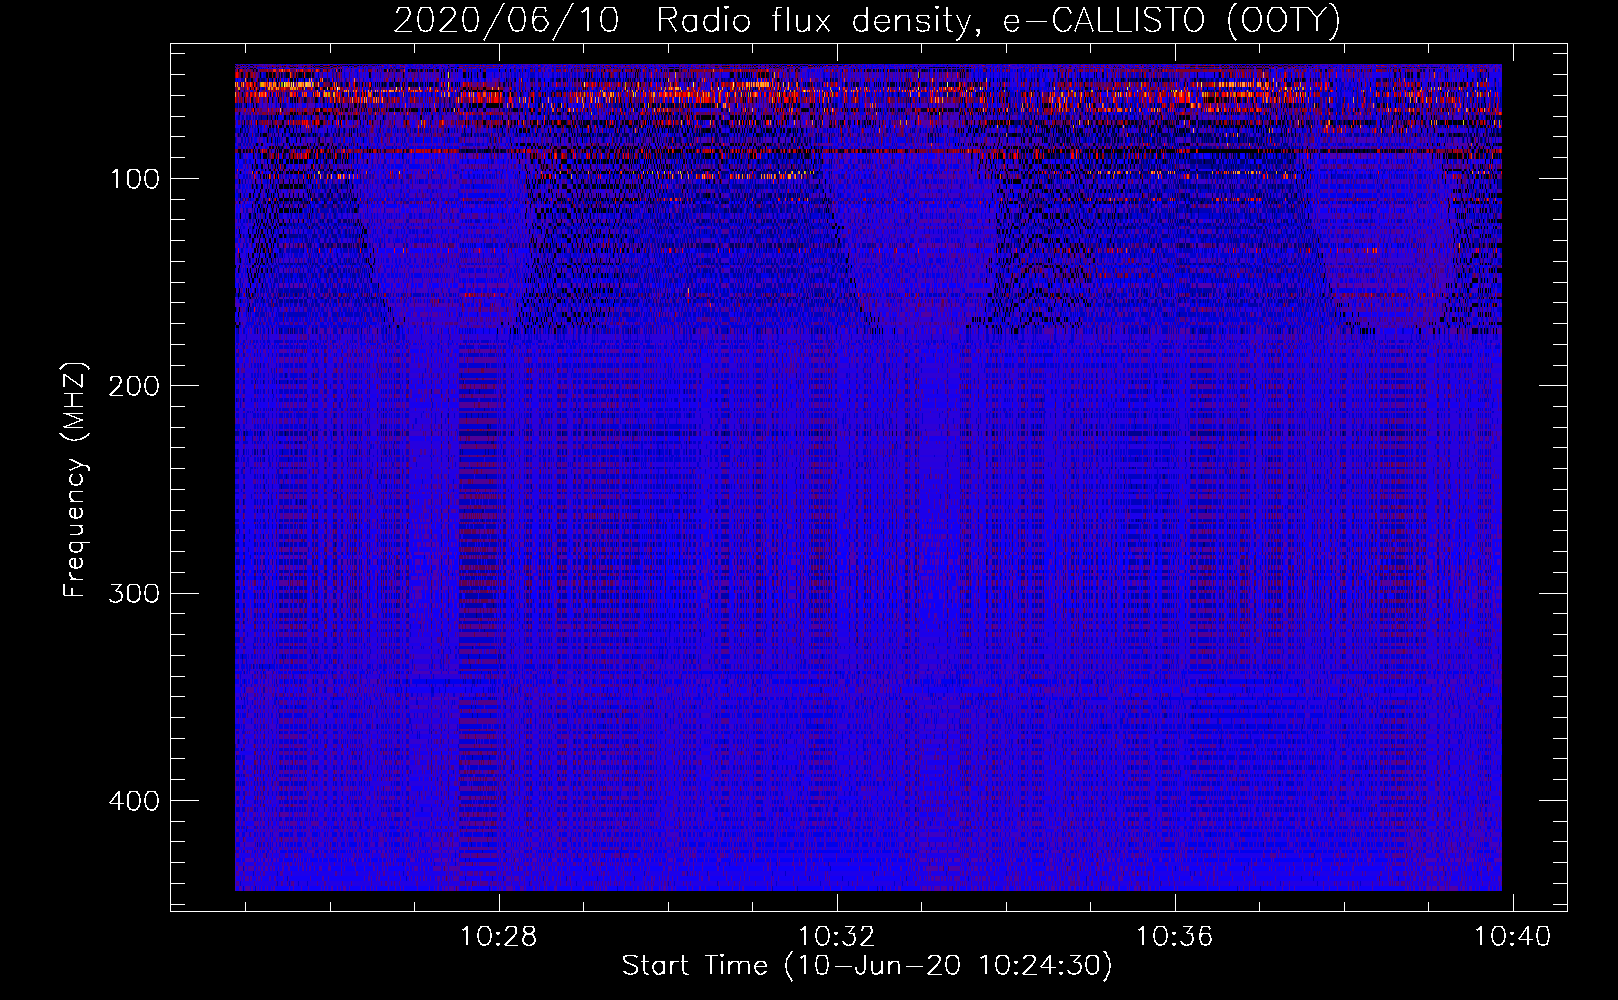Image resolution: width=1618 pixels, height=1000 pixels.
Task: Click the '300' frequency tick label
Action: pyautogui.click(x=134, y=594)
